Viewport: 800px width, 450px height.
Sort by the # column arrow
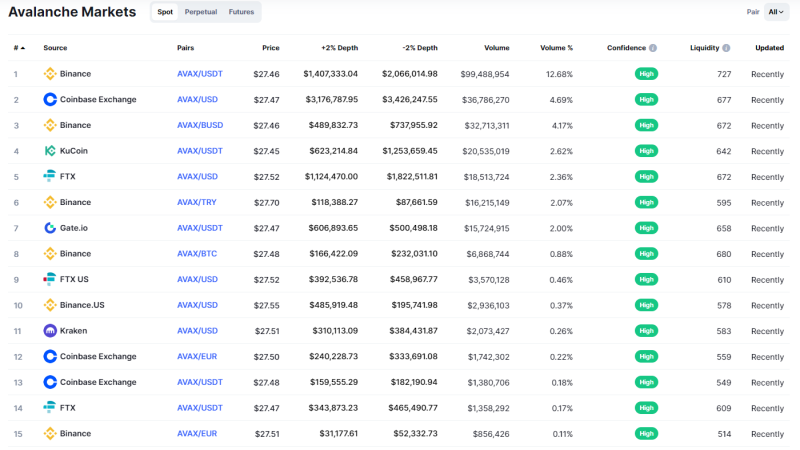coord(22,48)
